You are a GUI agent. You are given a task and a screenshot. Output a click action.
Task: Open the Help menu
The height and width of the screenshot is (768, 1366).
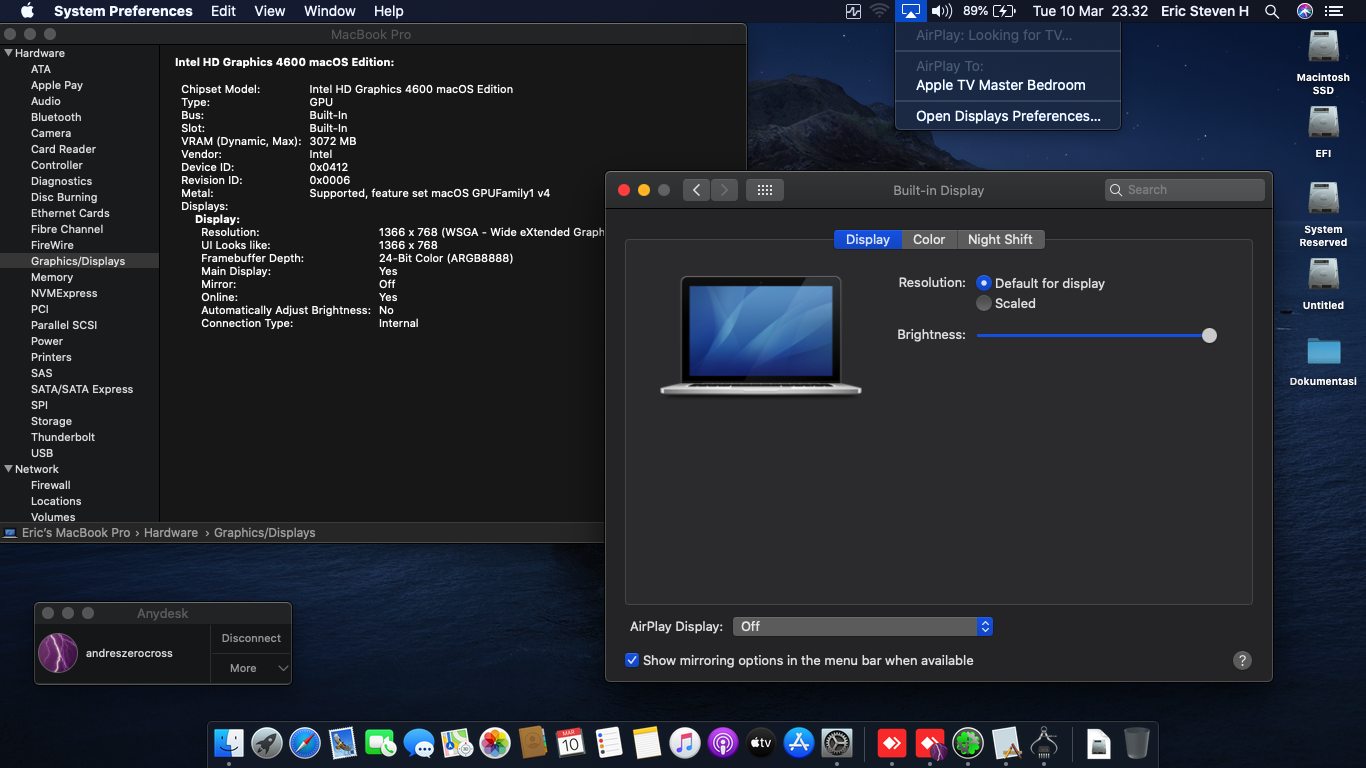(x=388, y=11)
